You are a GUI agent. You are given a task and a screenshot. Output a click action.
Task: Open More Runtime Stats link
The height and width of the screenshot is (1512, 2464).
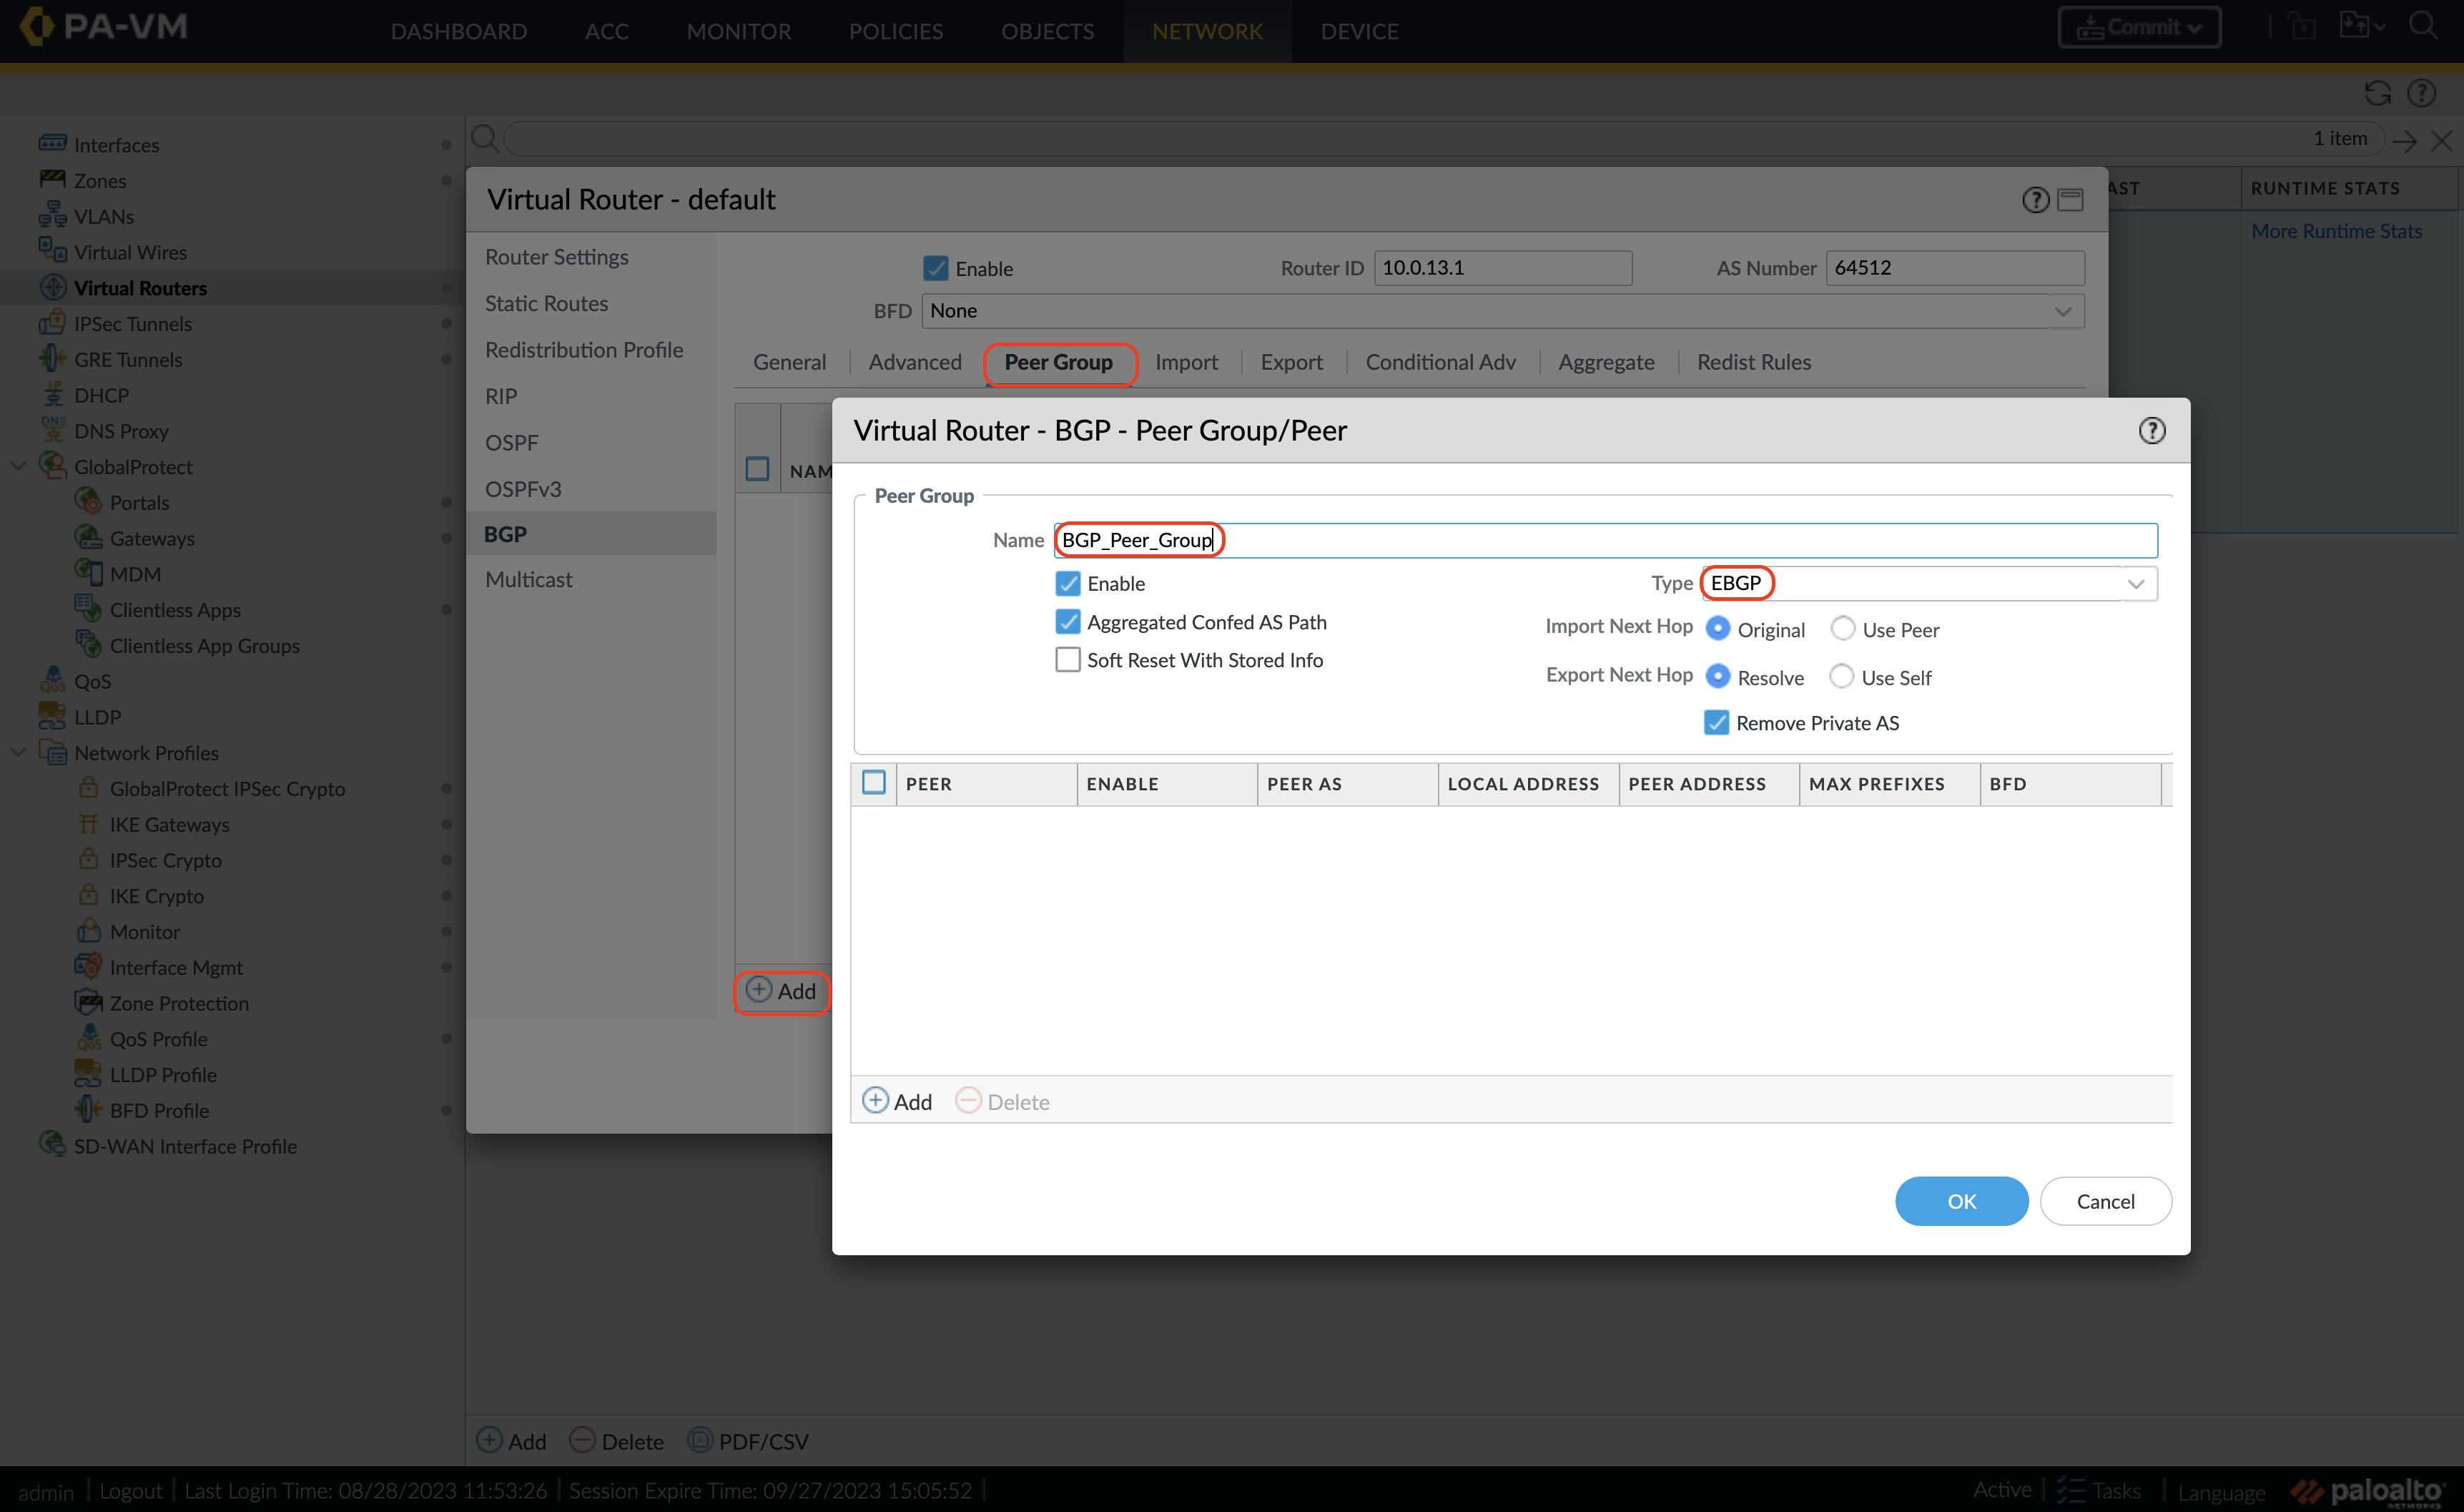pyautogui.click(x=2335, y=231)
